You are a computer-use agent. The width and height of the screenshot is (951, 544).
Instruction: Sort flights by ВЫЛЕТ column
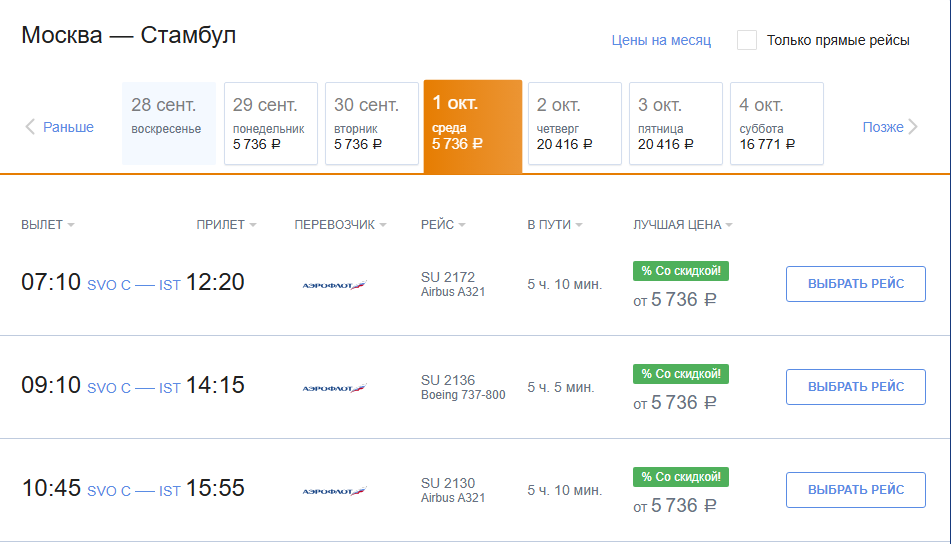tap(47, 225)
